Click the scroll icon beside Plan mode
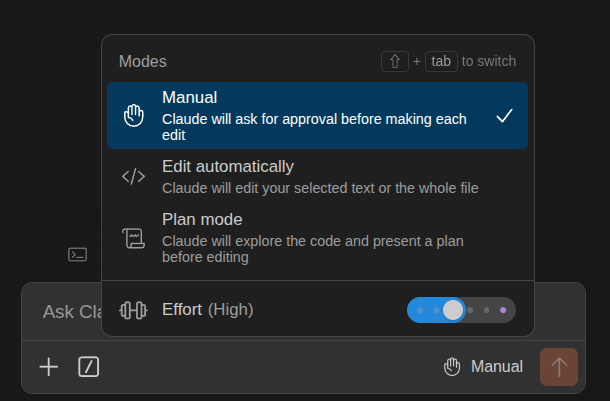 coord(133,238)
